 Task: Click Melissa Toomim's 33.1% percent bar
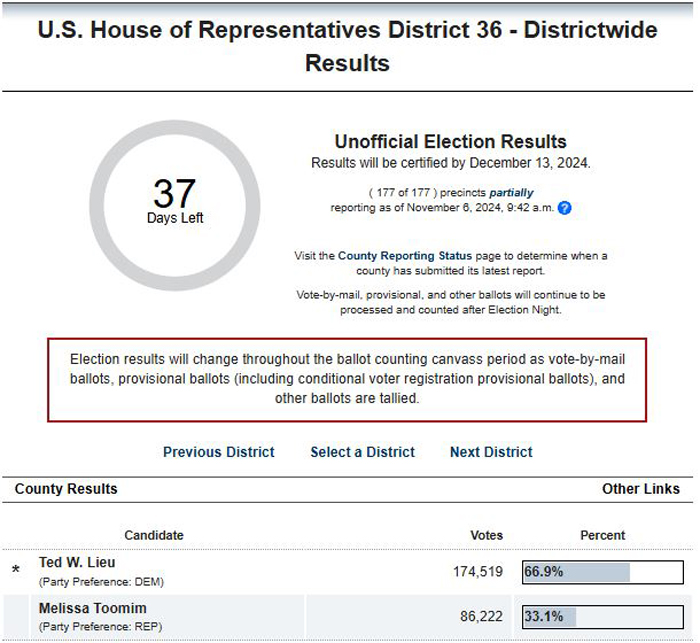tap(603, 617)
